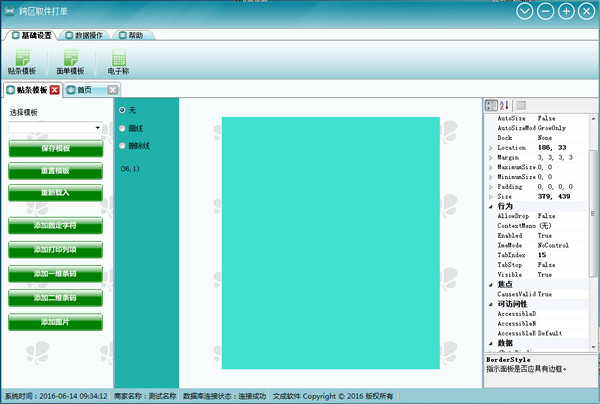This screenshot has width=600, height=404.
Task: Collapse the 行为 property category
Action: [x=491, y=207]
